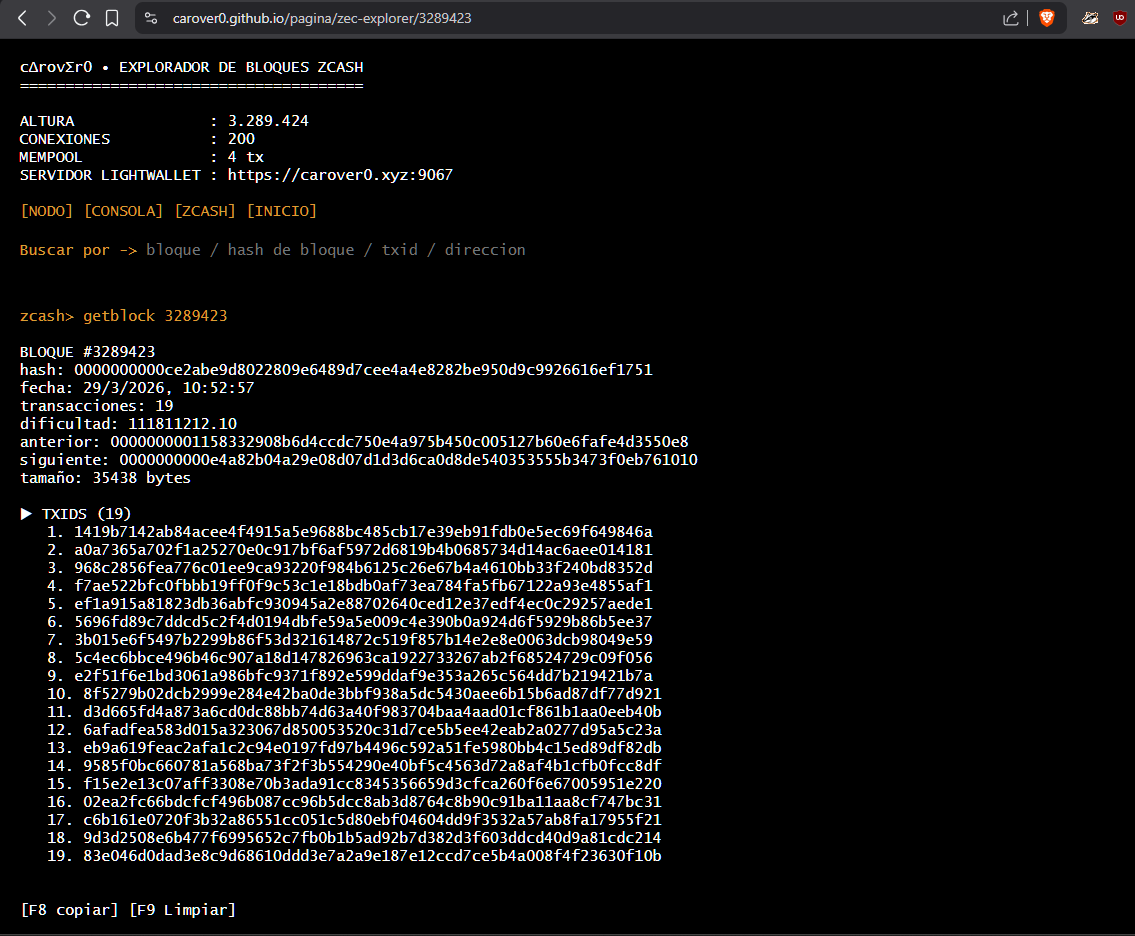The height and width of the screenshot is (936, 1135).
Task: Go back using browser back arrow
Action: point(22,18)
